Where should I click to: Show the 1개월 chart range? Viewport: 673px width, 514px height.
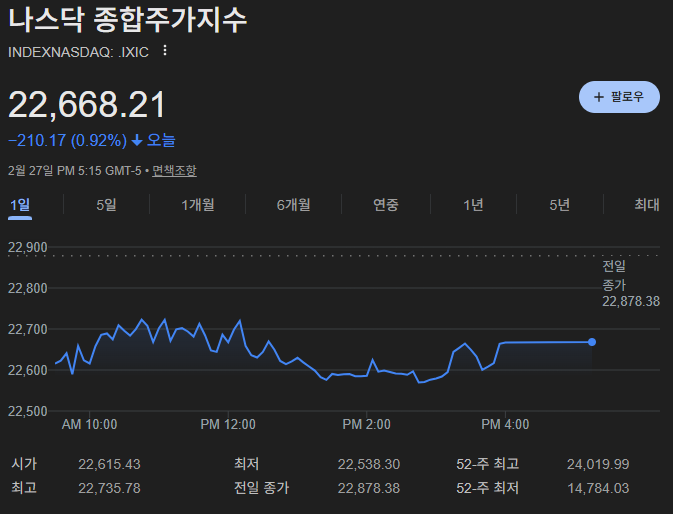[198, 205]
